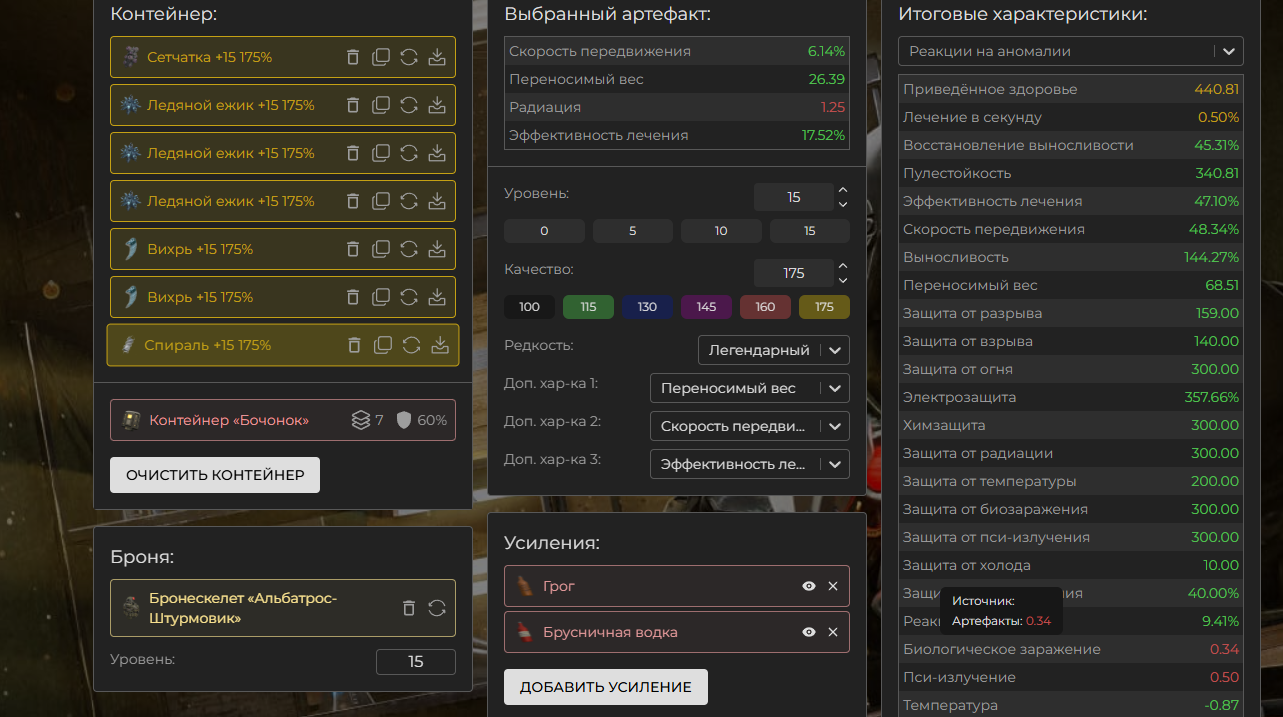Click the ОЧИСТИТЬ КОНТЕЙНЕР button
The width and height of the screenshot is (1283, 717).
[x=215, y=475]
